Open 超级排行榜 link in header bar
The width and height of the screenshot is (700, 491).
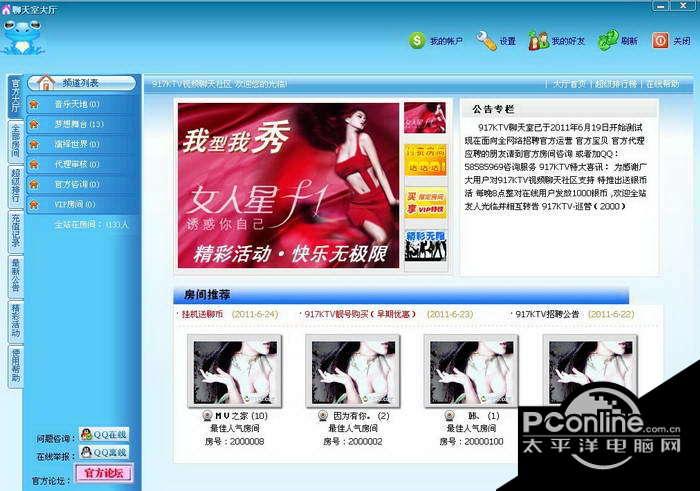click(x=616, y=84)
